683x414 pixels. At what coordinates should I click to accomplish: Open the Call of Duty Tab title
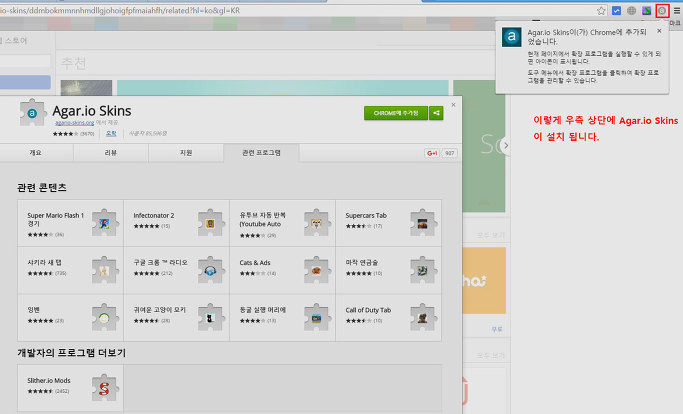pos(368,310)
